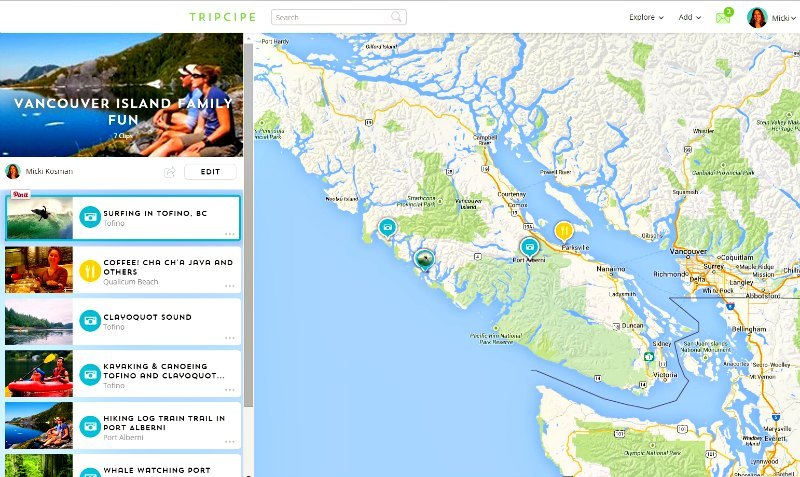Open the Micki Kosman profile link
The height and width of the screenshot is (477, 800).
click(50, 172)
